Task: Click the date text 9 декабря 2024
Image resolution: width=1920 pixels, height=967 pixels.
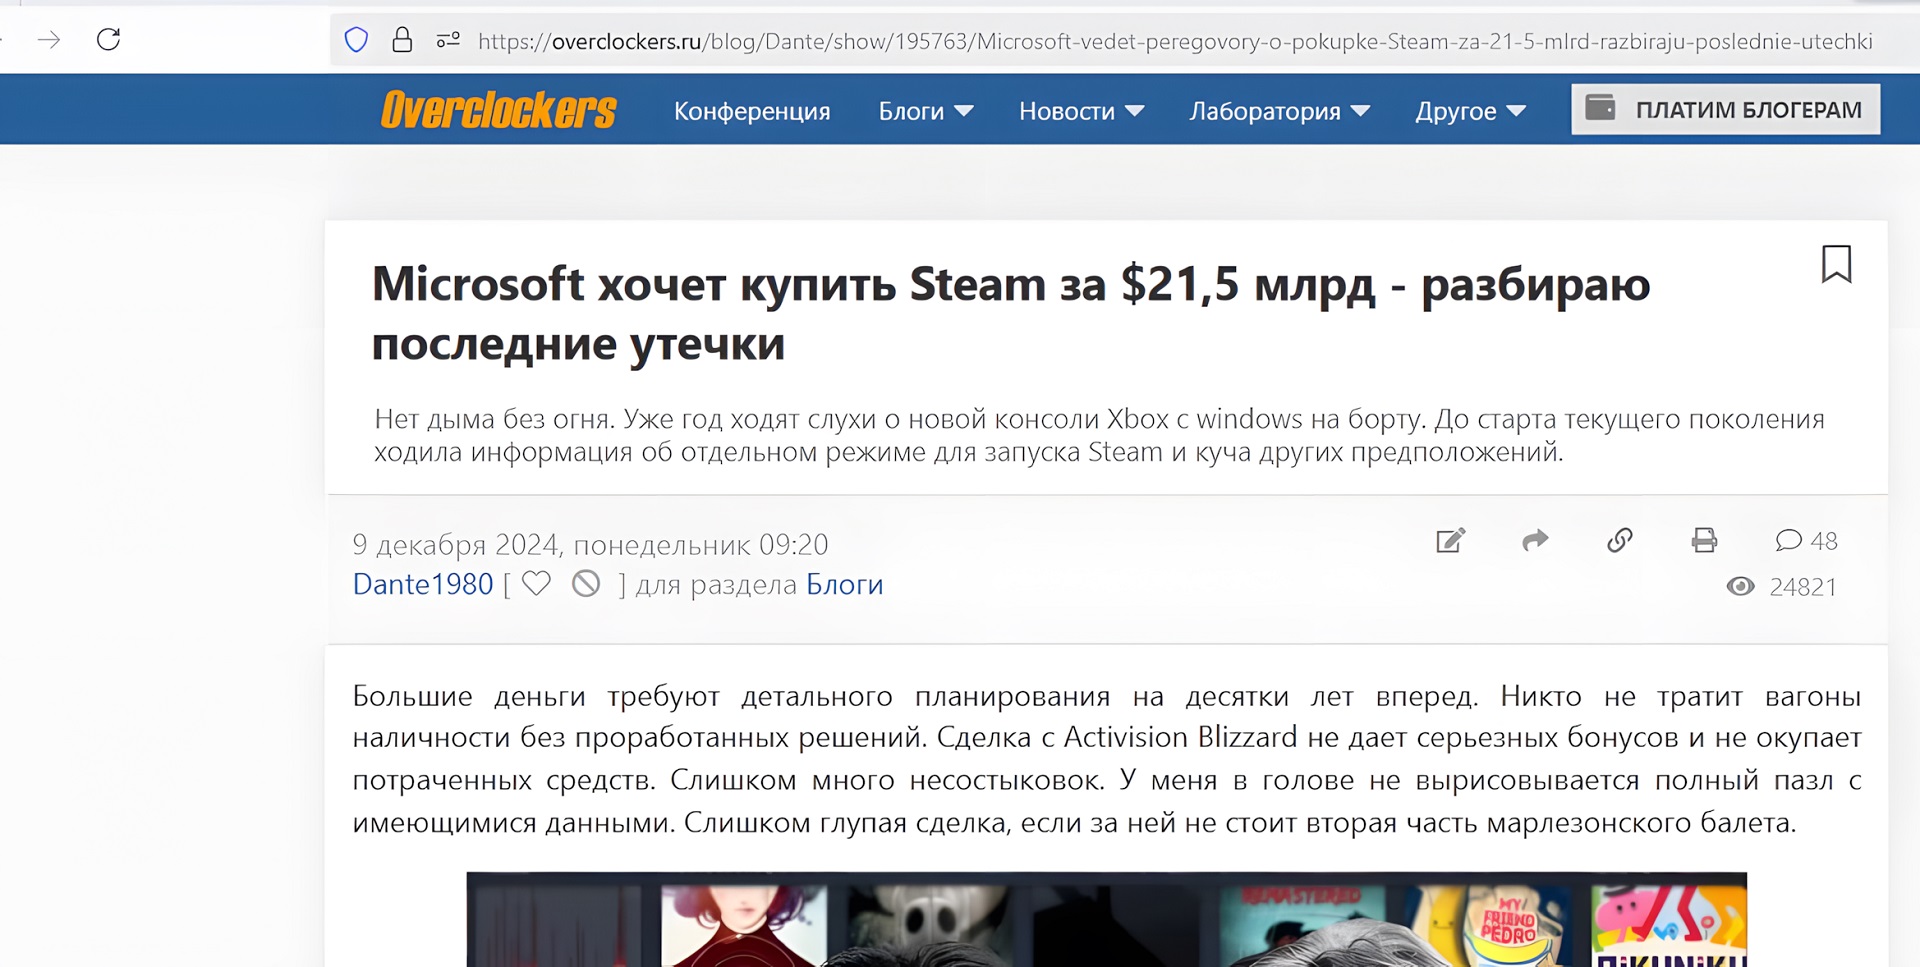Action: point(458,544)
